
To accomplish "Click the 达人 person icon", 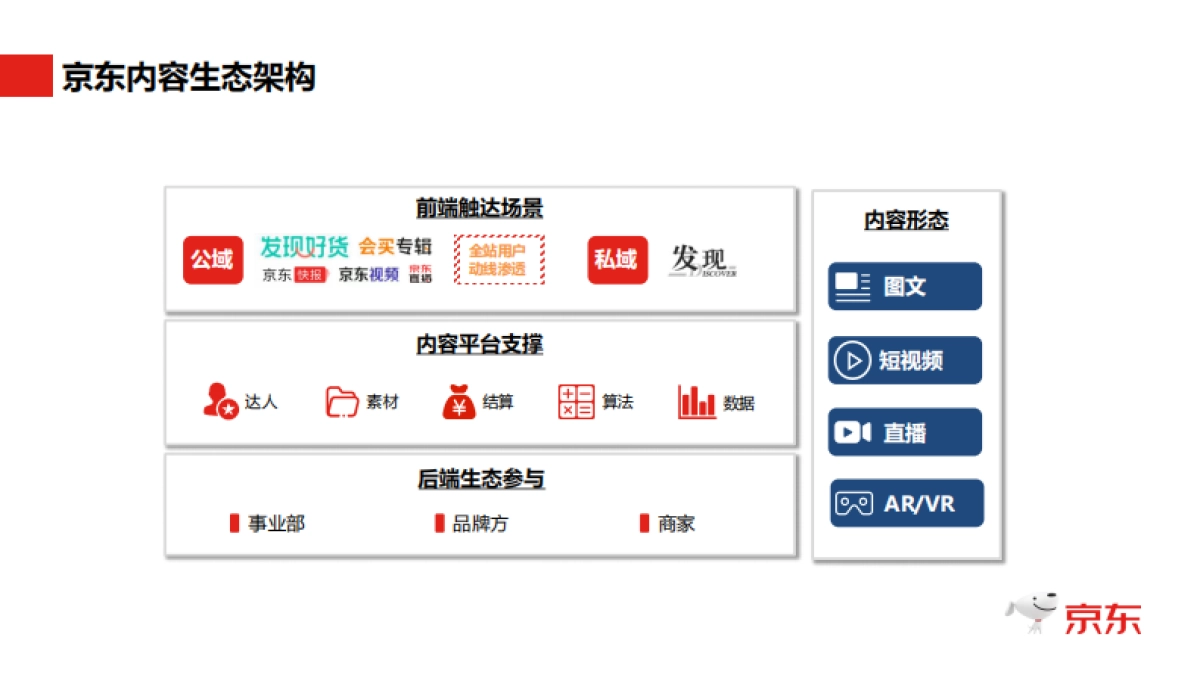I will (x=220, y=402).
